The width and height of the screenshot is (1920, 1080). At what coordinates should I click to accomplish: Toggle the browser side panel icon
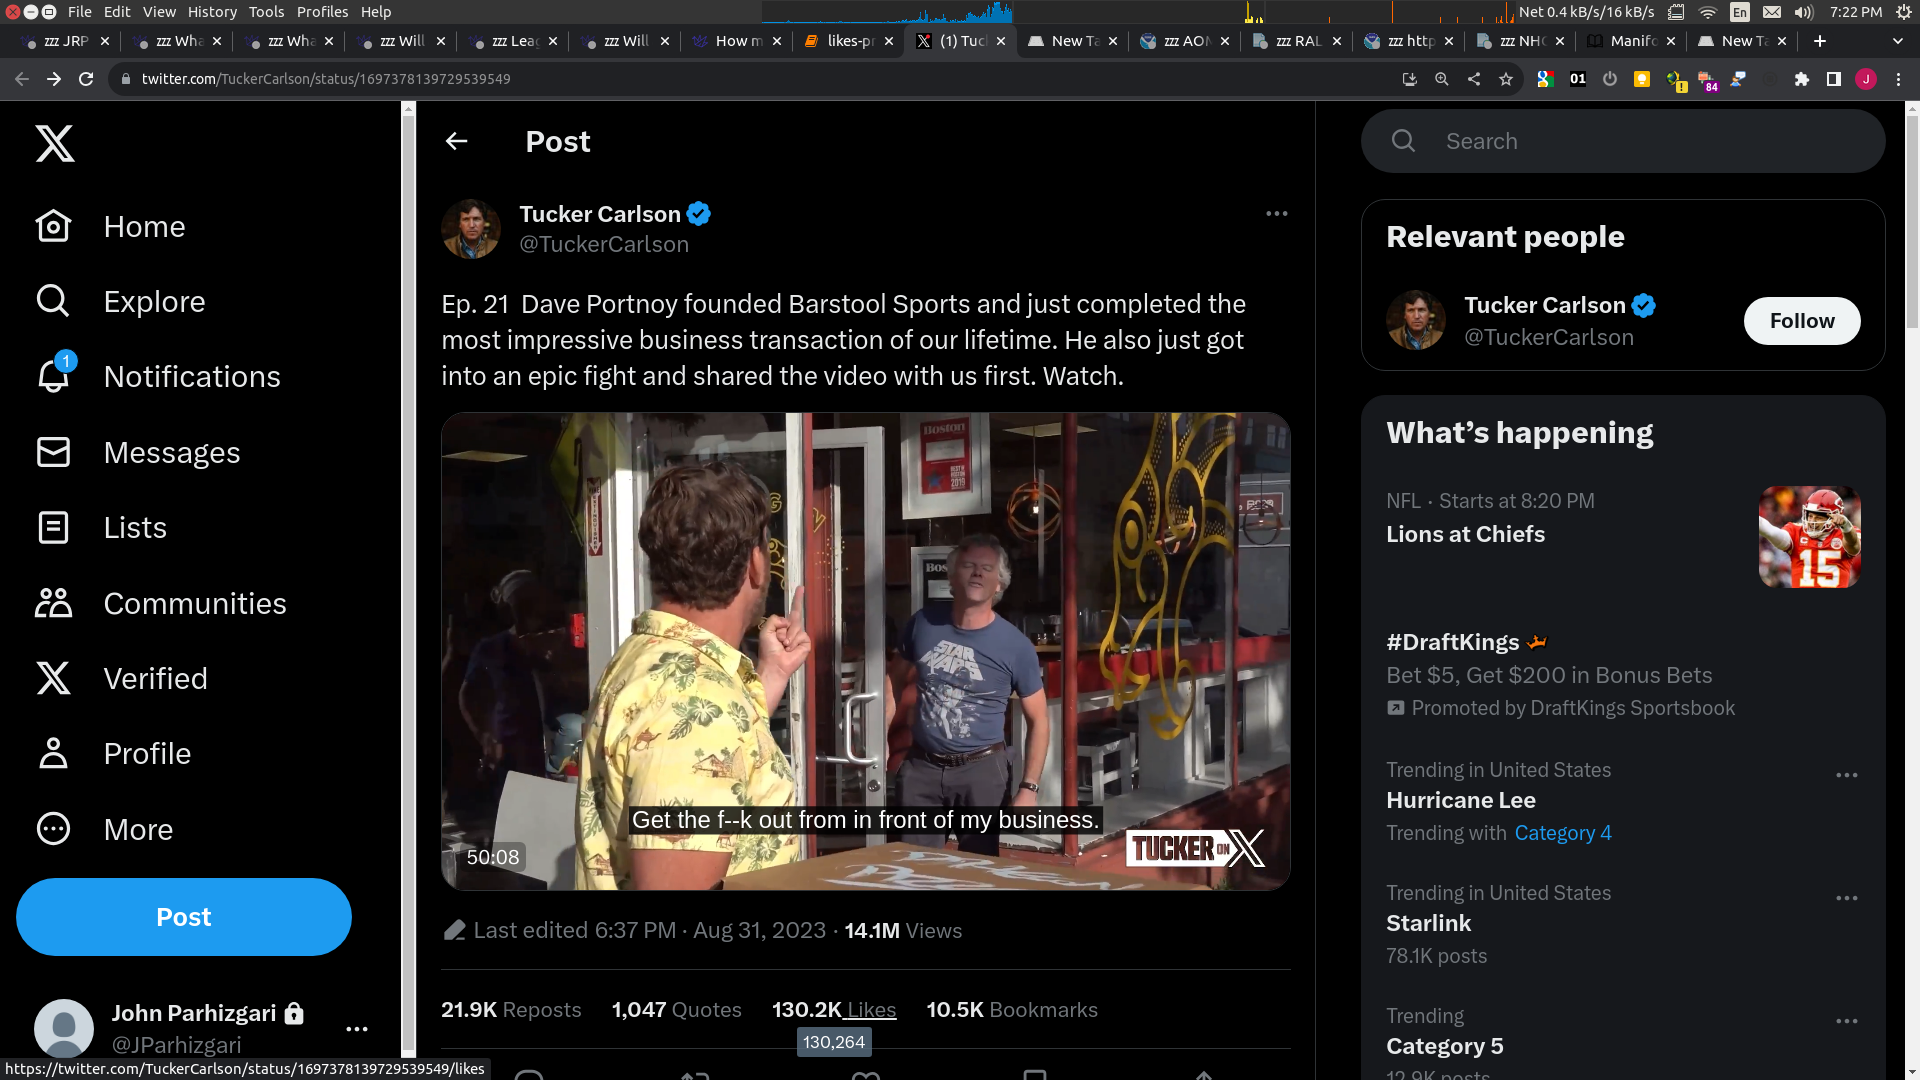(x=1834, y=79)
